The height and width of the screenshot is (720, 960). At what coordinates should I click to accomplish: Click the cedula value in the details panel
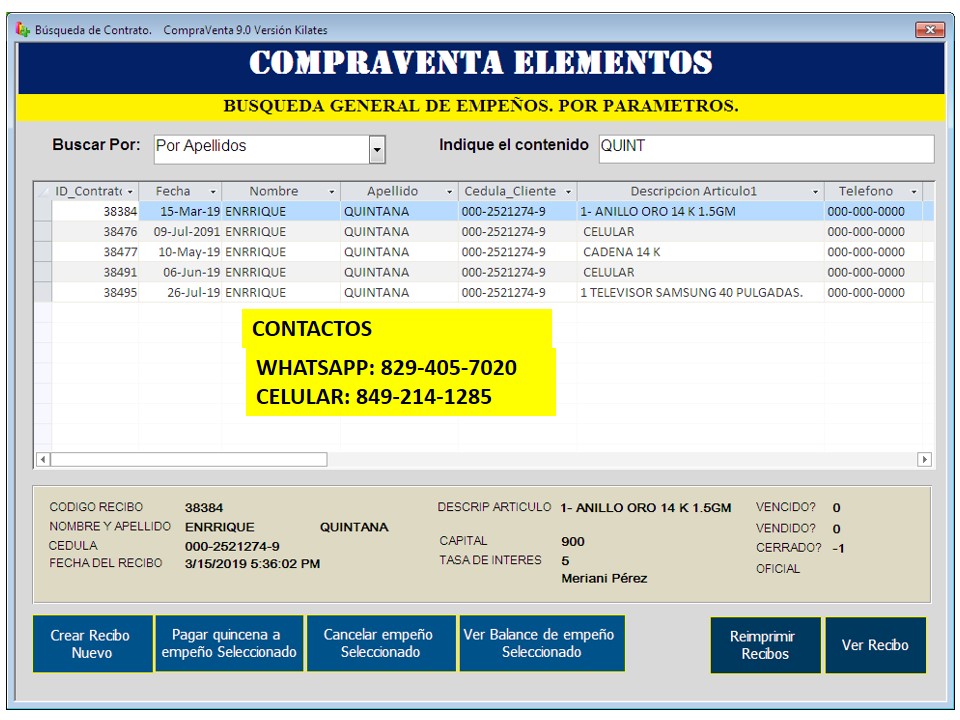[x=232, y=546]
